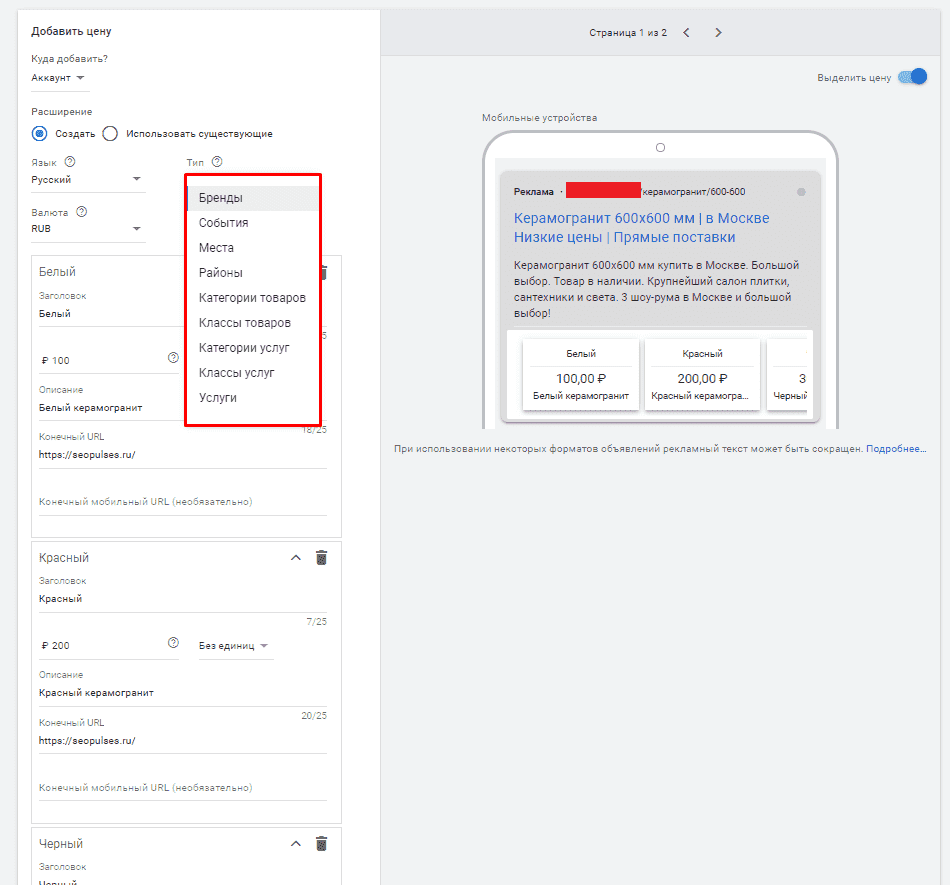Click the Страница 1 из 2 label
950x885 pixels.
click(x=628, y=33)
